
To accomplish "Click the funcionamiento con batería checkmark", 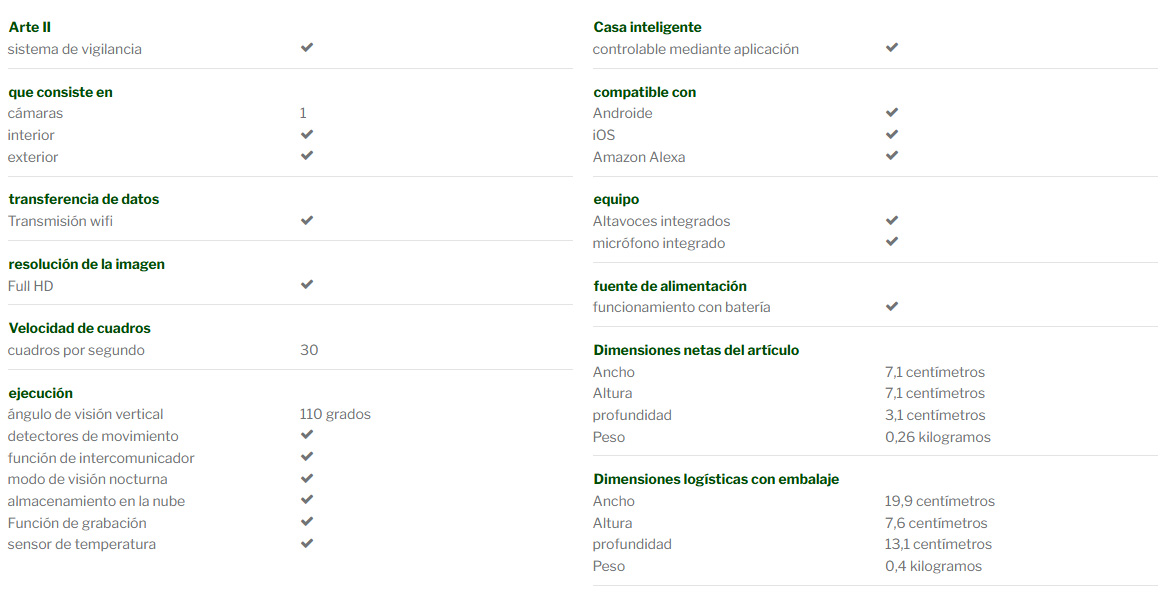I will click(892, 307).
